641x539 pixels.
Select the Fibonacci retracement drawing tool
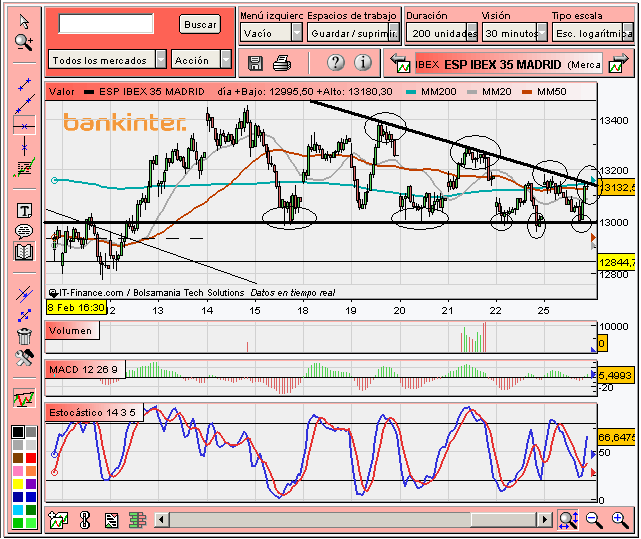(x=24, y=168)
